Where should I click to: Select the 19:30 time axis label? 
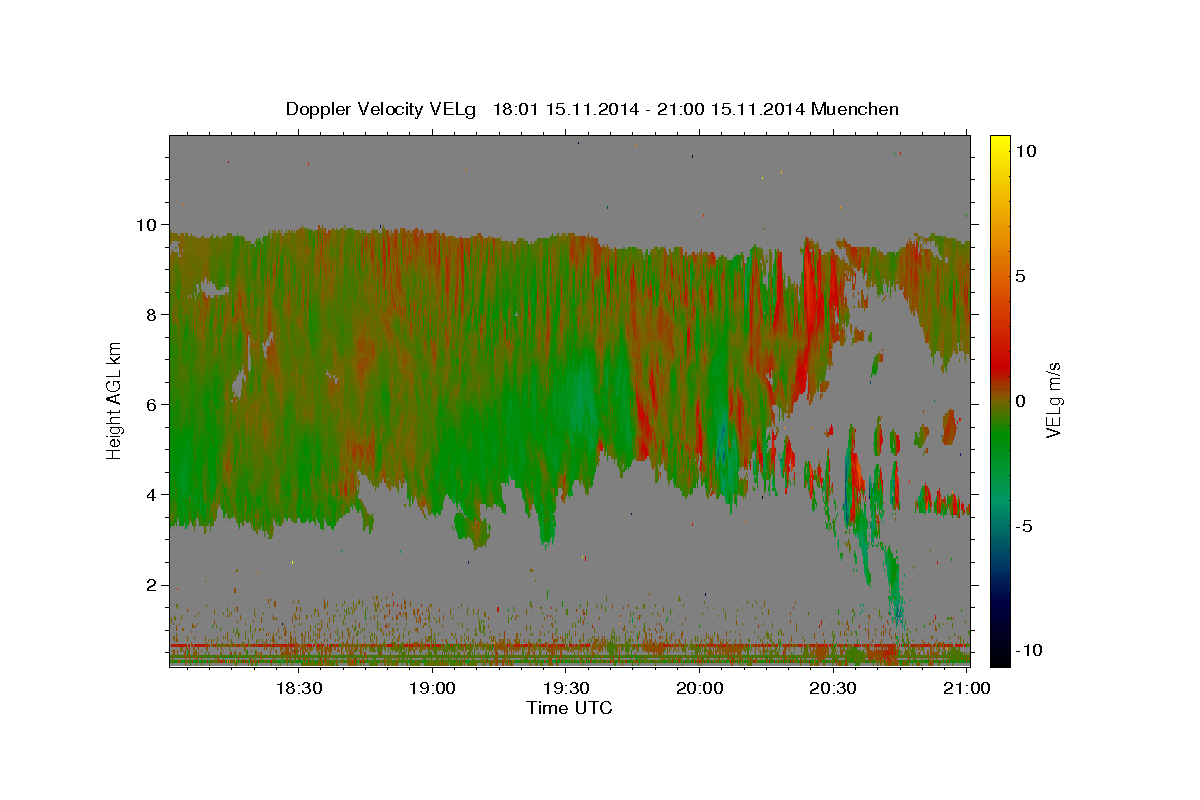click(x=566, y=688)
